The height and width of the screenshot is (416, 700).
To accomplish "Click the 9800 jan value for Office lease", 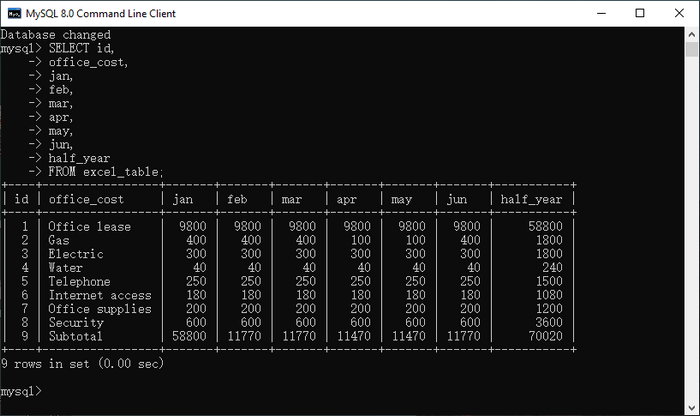I will pyautogui.click(x=193, y=226).
